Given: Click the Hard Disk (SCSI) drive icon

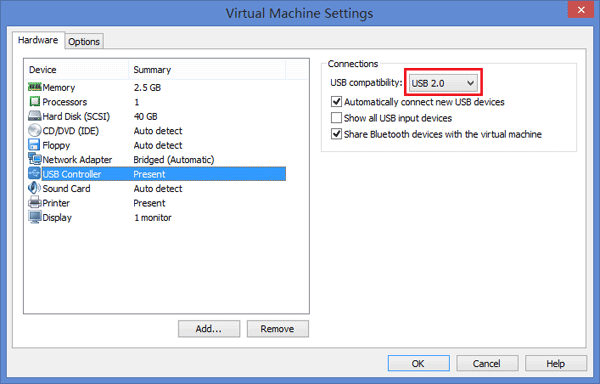Looking at the screenshot, I should click(x=34, y=116).
